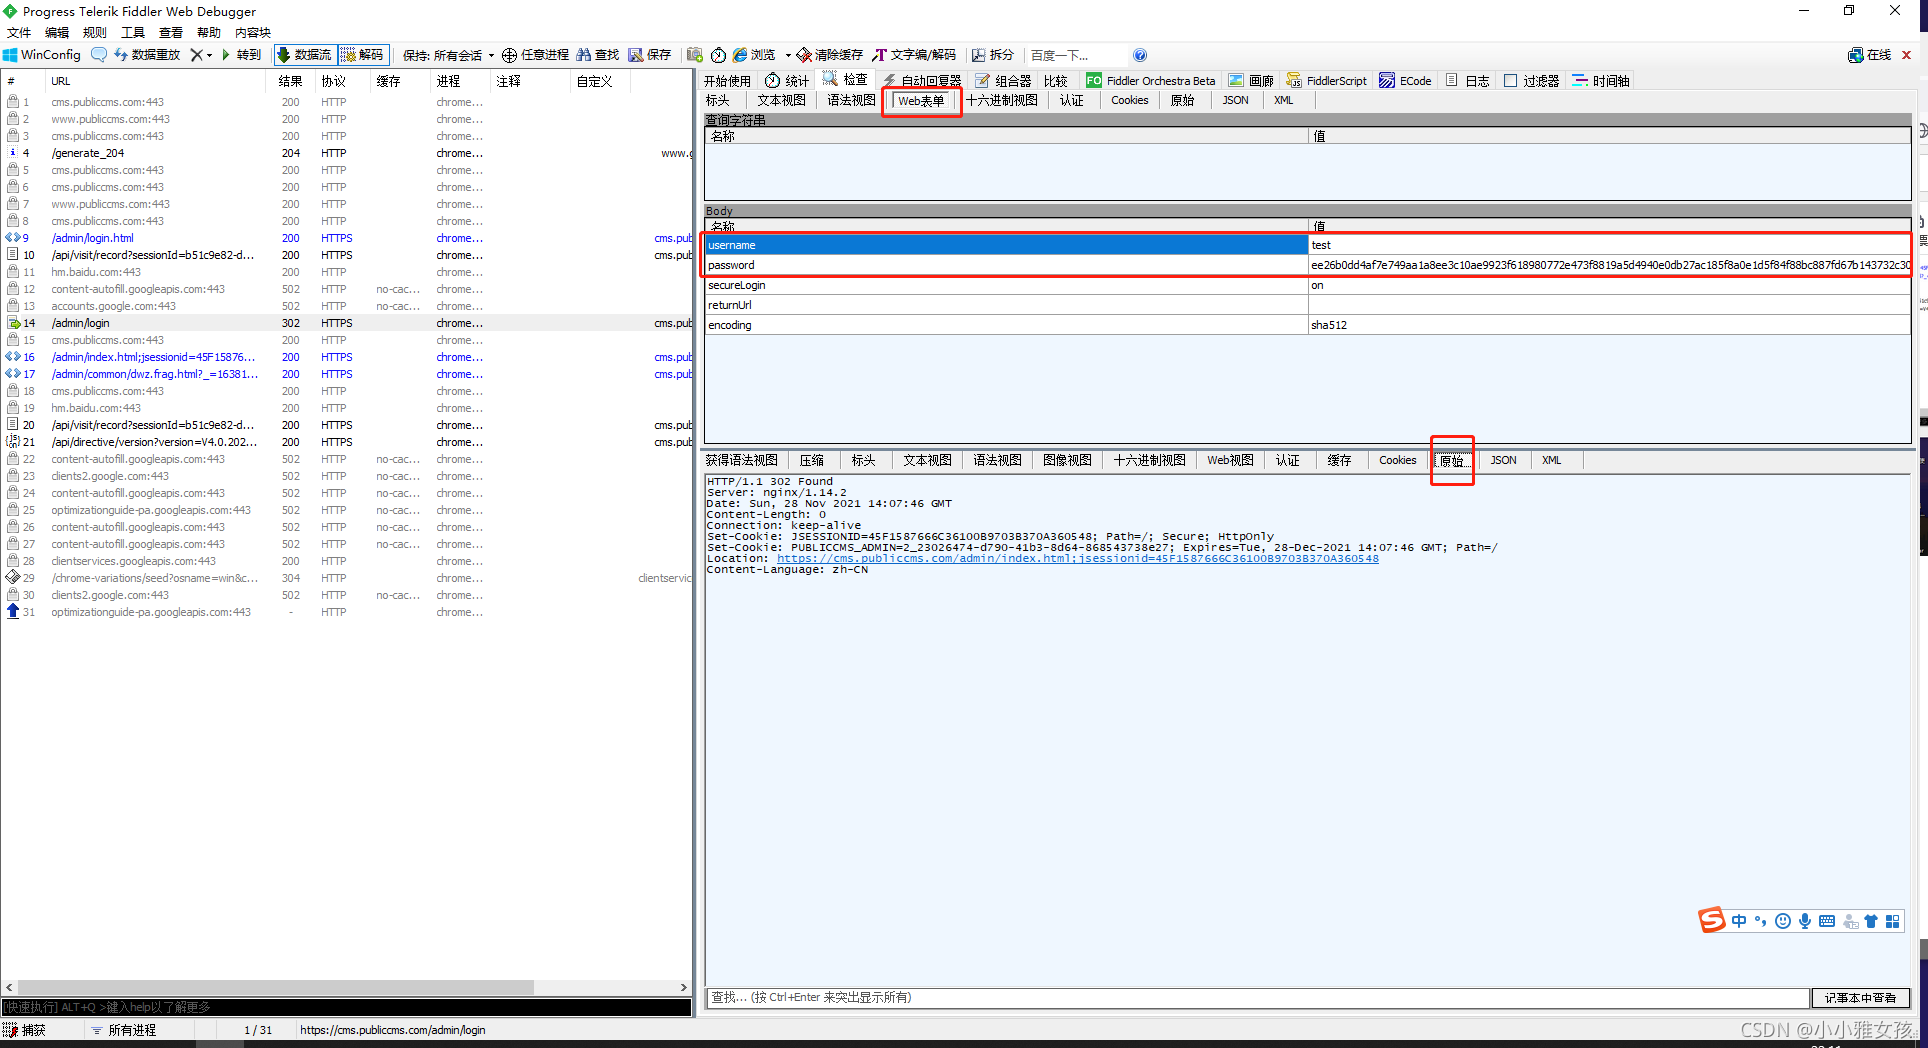Toggle the 数据流 stream mode
This screenshot has height=1048, width=1928.
(305, 55)
